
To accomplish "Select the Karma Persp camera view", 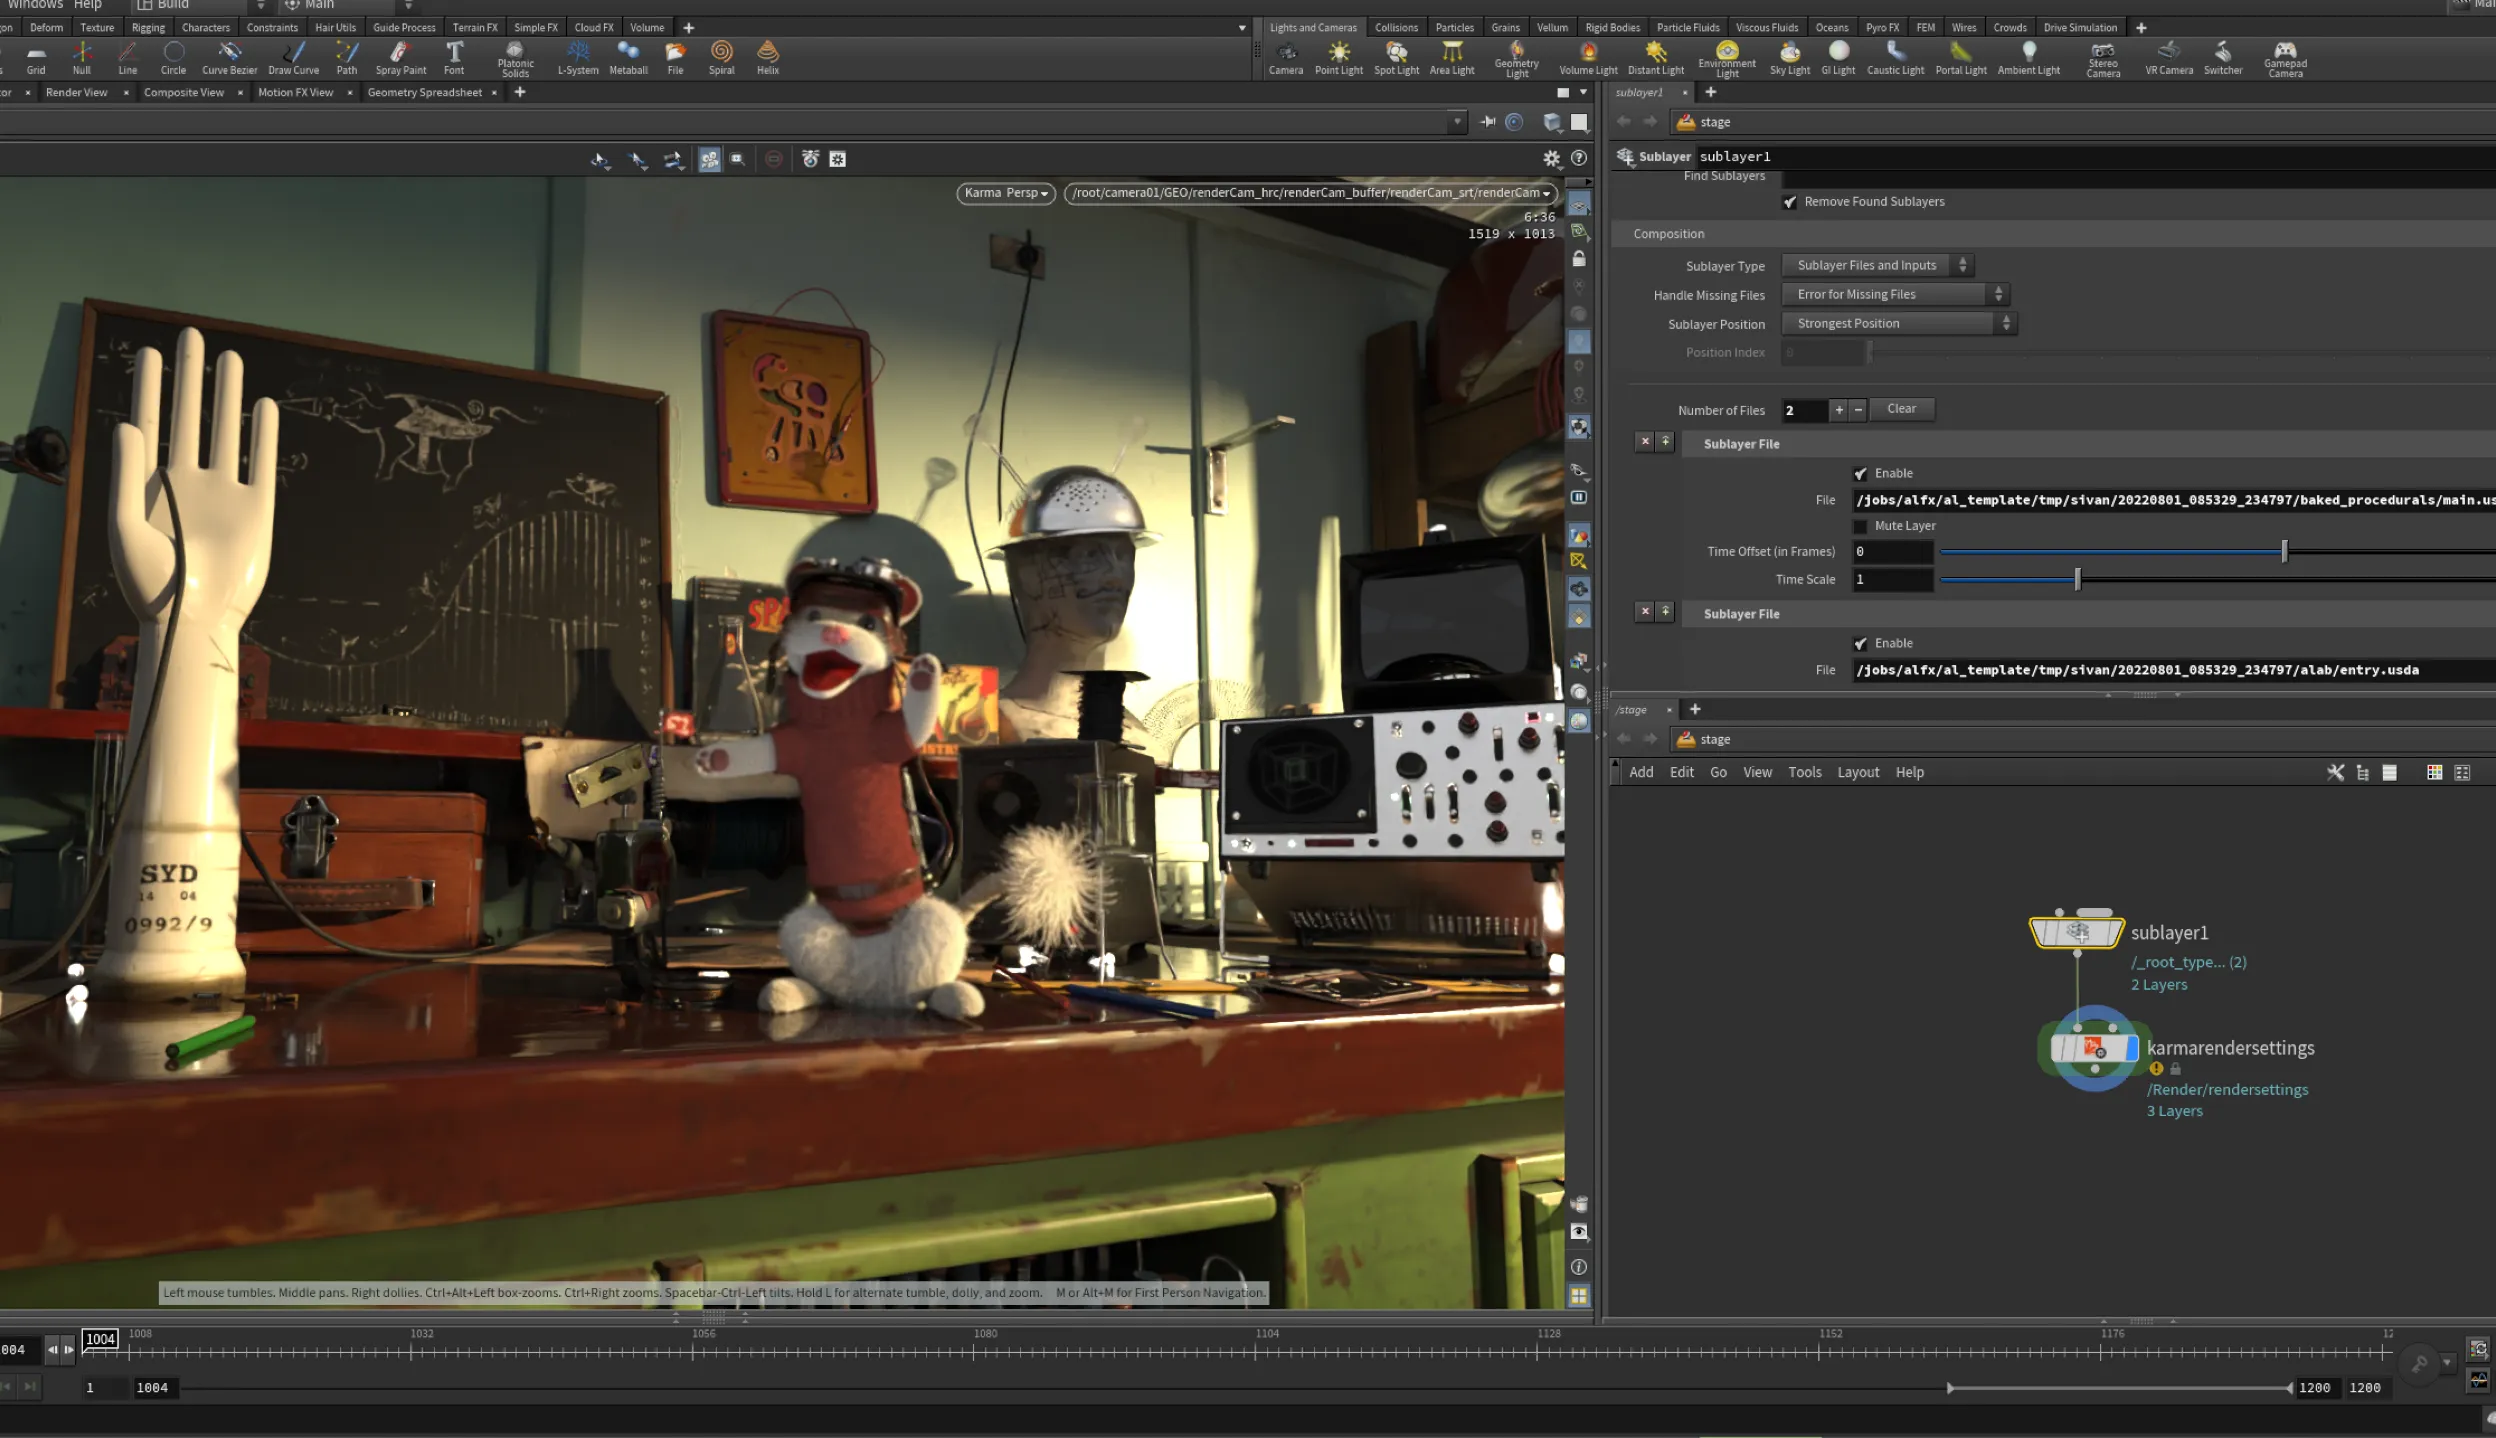I will pos(1001,192).
